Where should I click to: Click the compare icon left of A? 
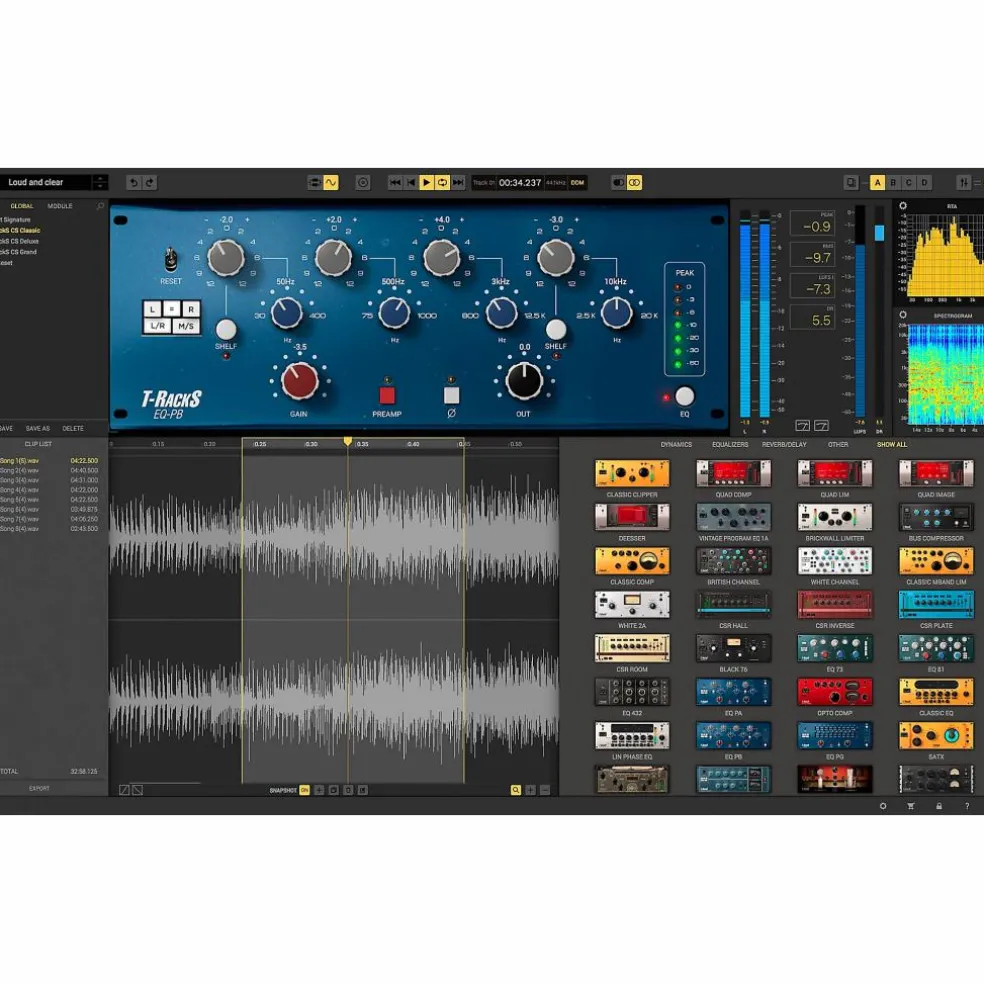(x=851, y=183)
